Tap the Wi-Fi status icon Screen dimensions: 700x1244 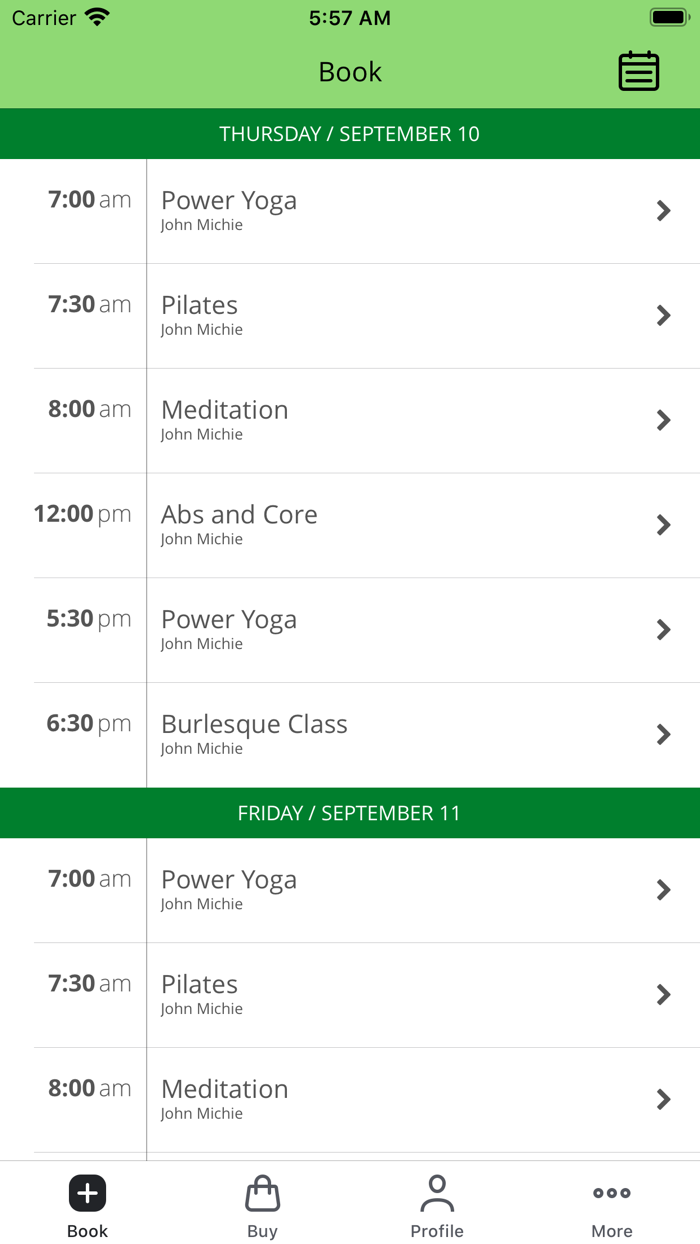97,18
